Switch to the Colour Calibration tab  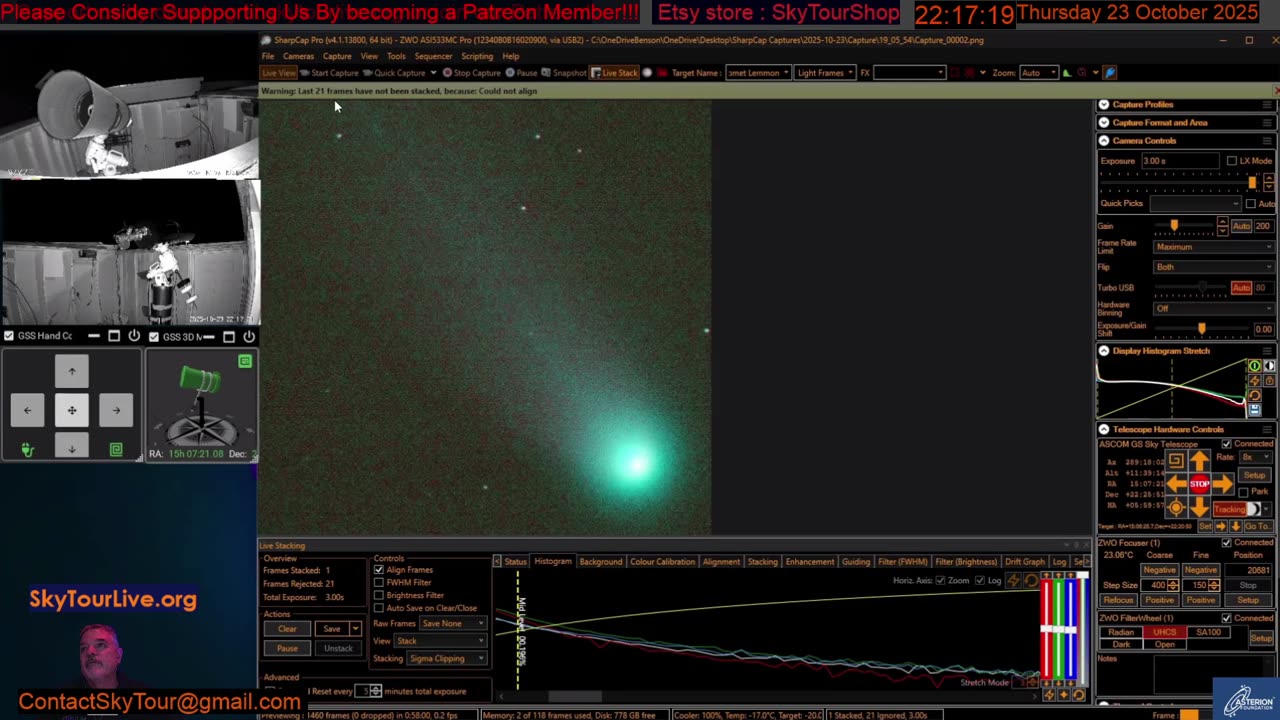(662, 562)
